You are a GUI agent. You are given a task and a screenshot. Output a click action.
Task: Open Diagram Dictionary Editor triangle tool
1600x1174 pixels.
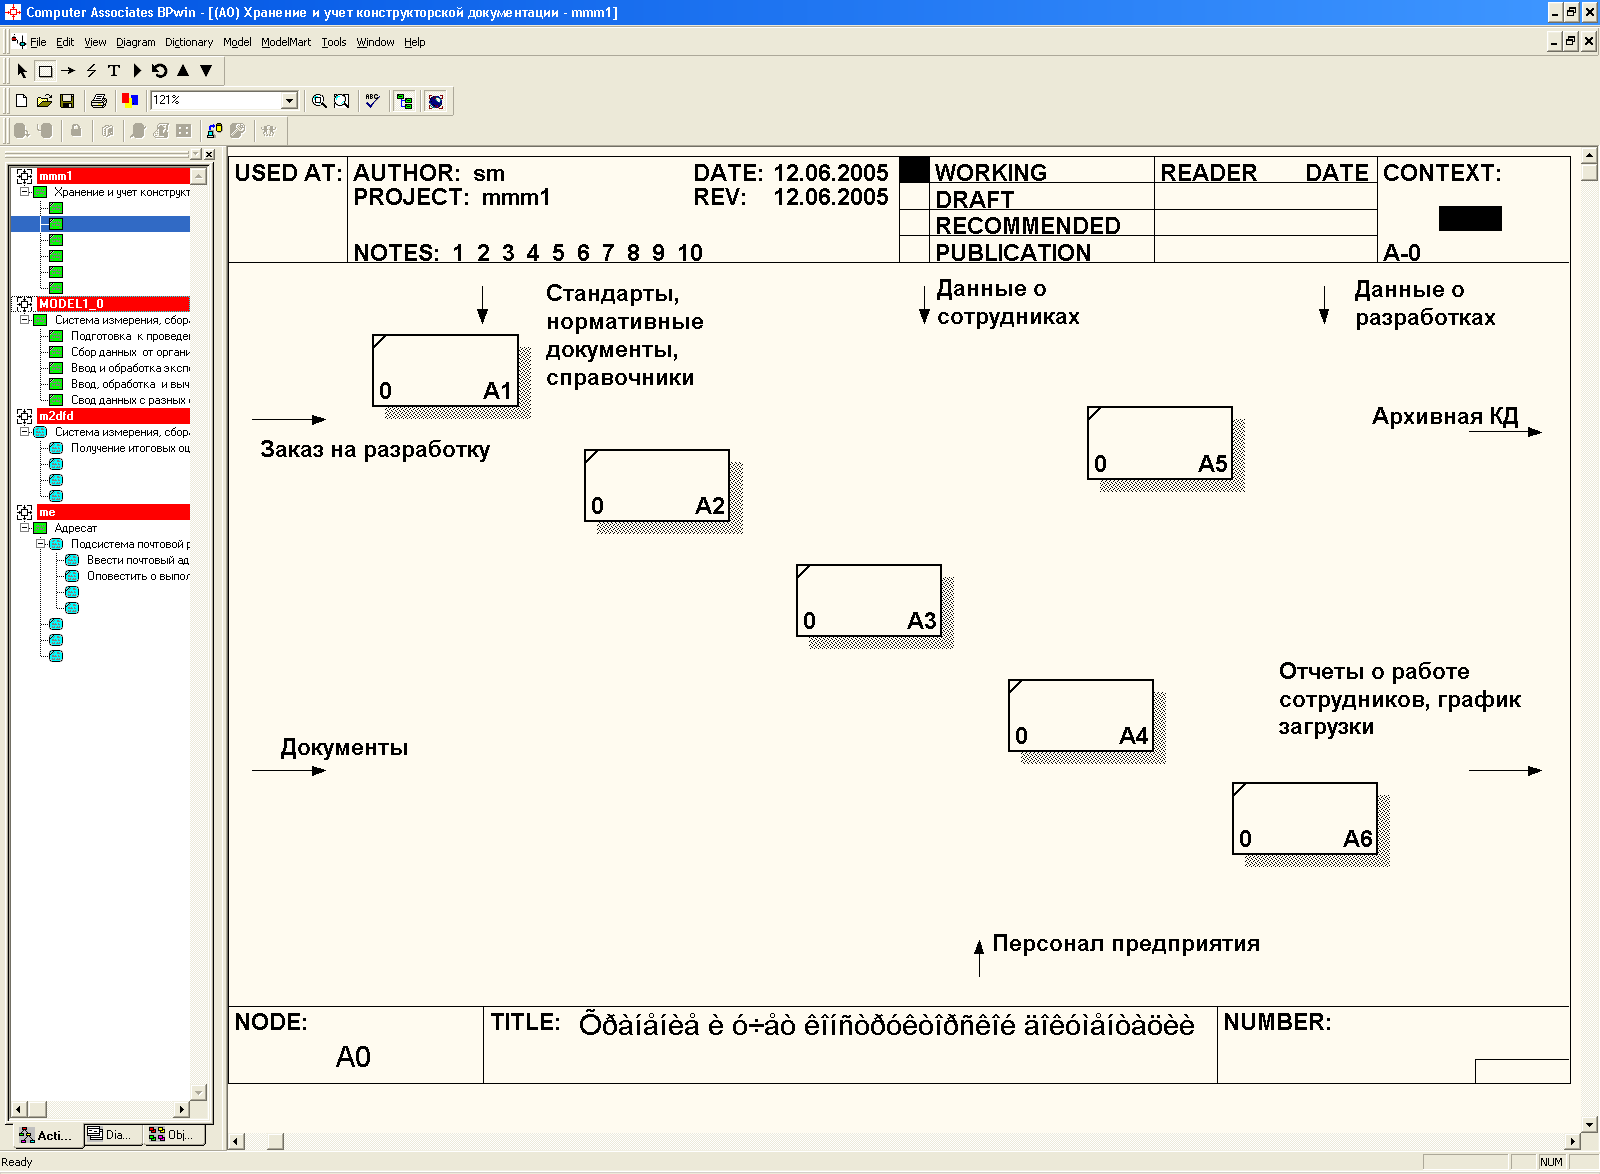[137, 71]
